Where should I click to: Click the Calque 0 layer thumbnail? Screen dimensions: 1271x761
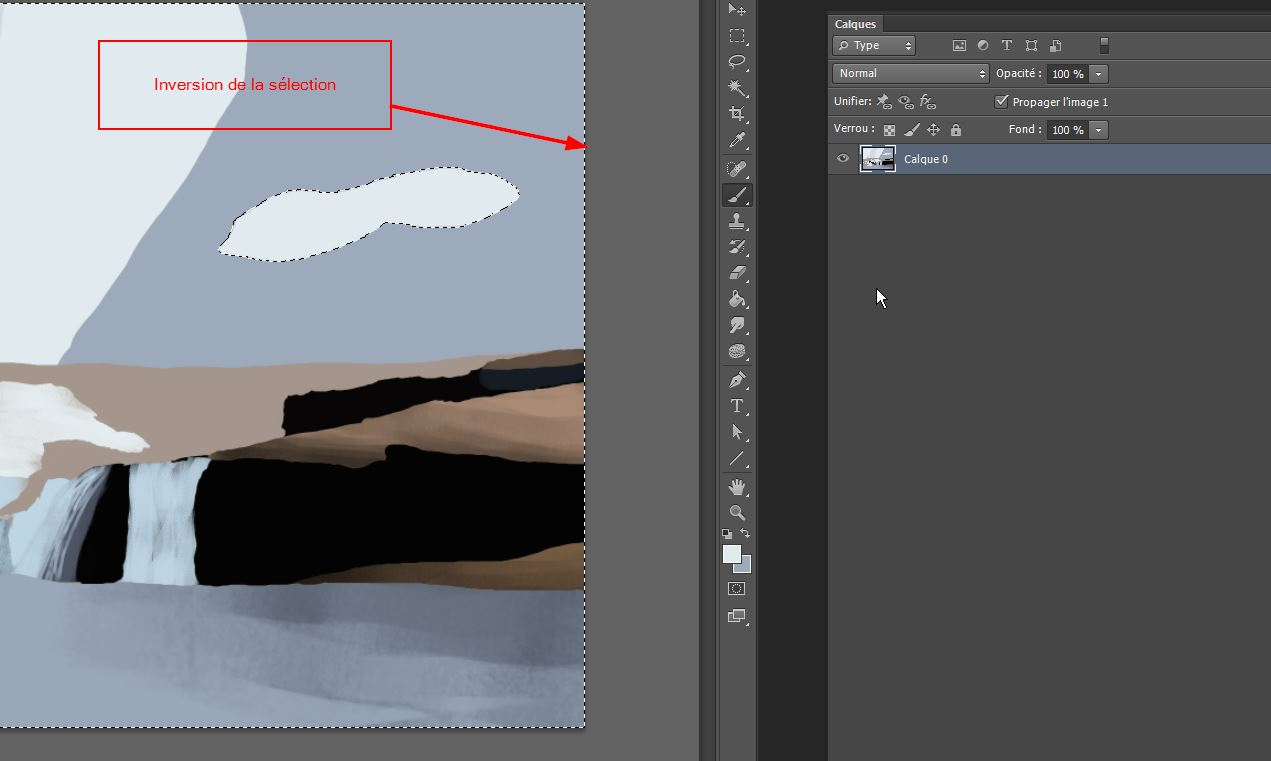(x=878, y=159)
